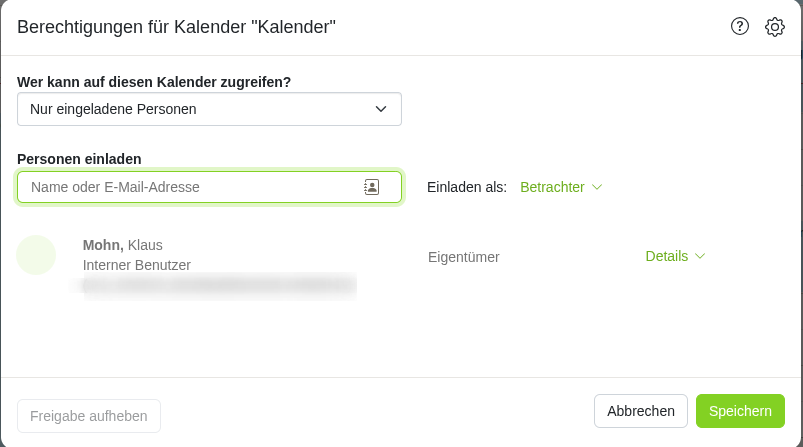The width and height of the screenshot is (803, 447).
Task: Save permissions with Speichern
Action: click(740, 411)
